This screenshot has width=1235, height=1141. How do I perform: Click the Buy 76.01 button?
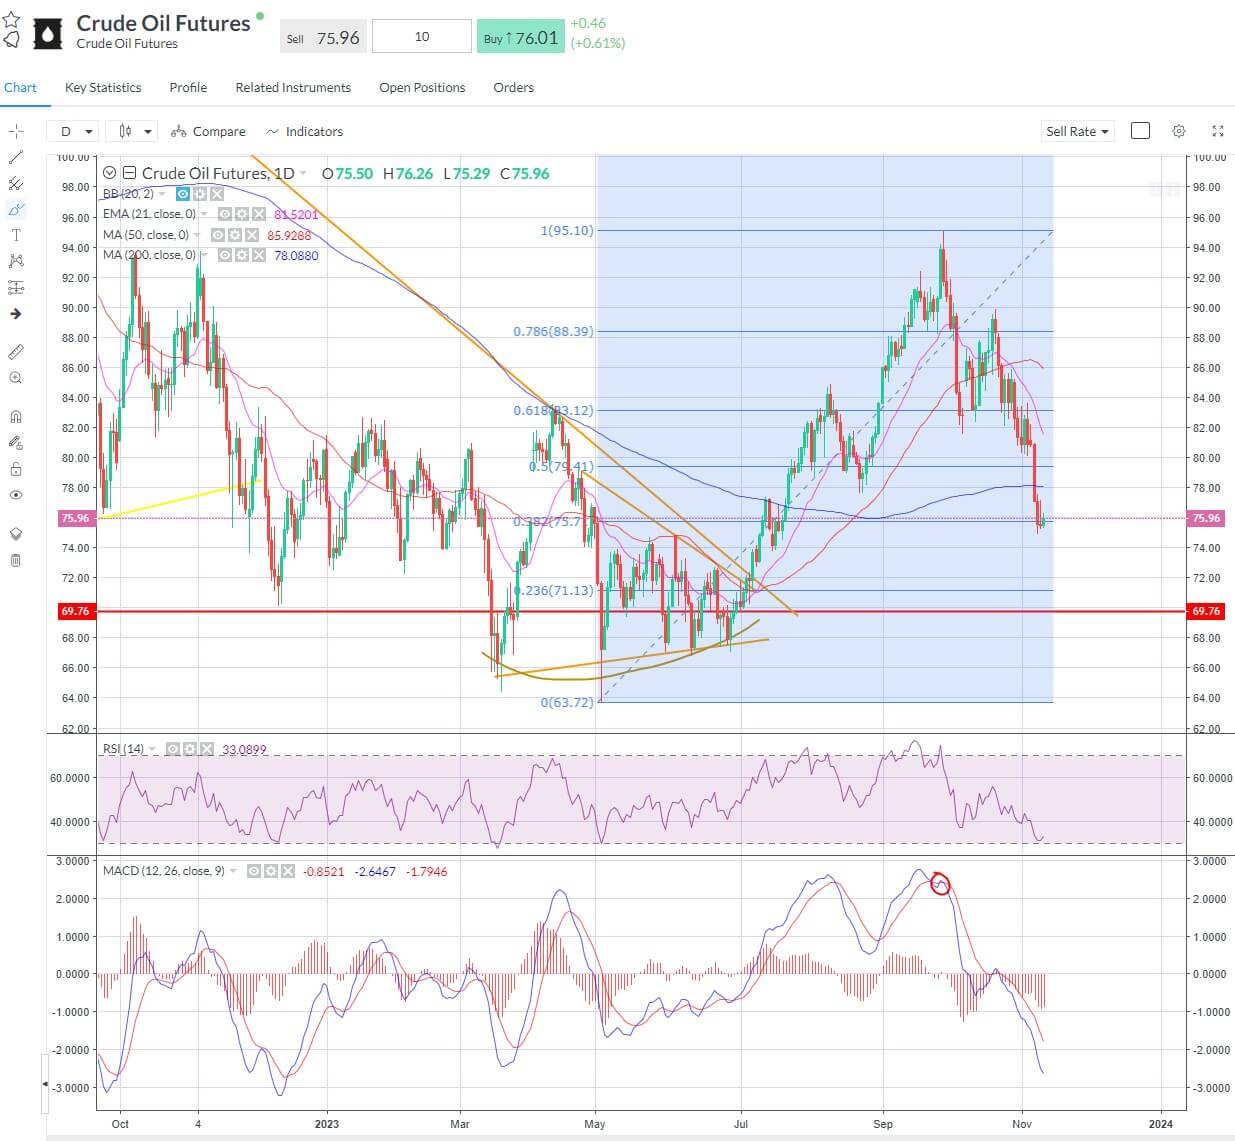tap(520, 37)
